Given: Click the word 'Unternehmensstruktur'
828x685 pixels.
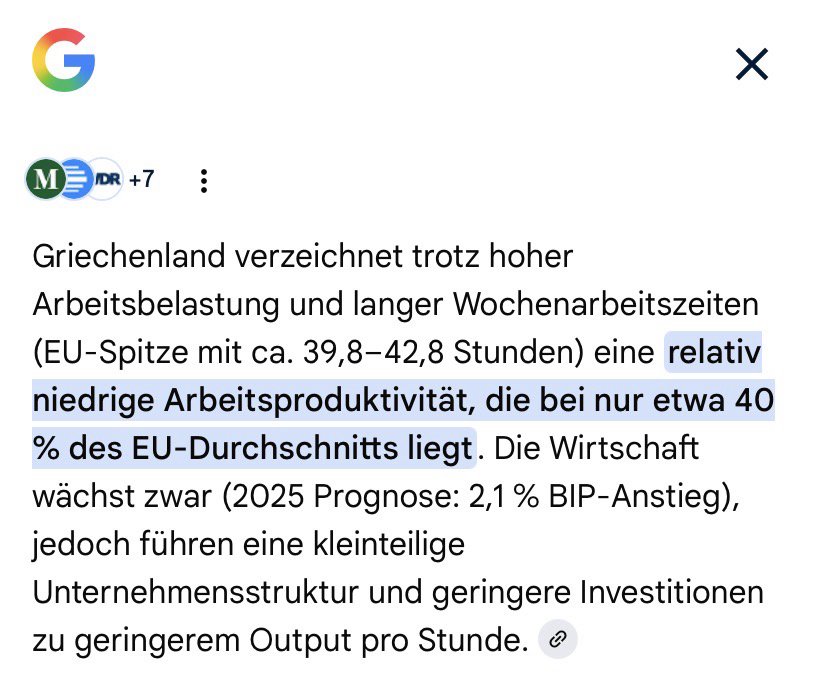Looking at the screenshot, I should coord(201,592).
